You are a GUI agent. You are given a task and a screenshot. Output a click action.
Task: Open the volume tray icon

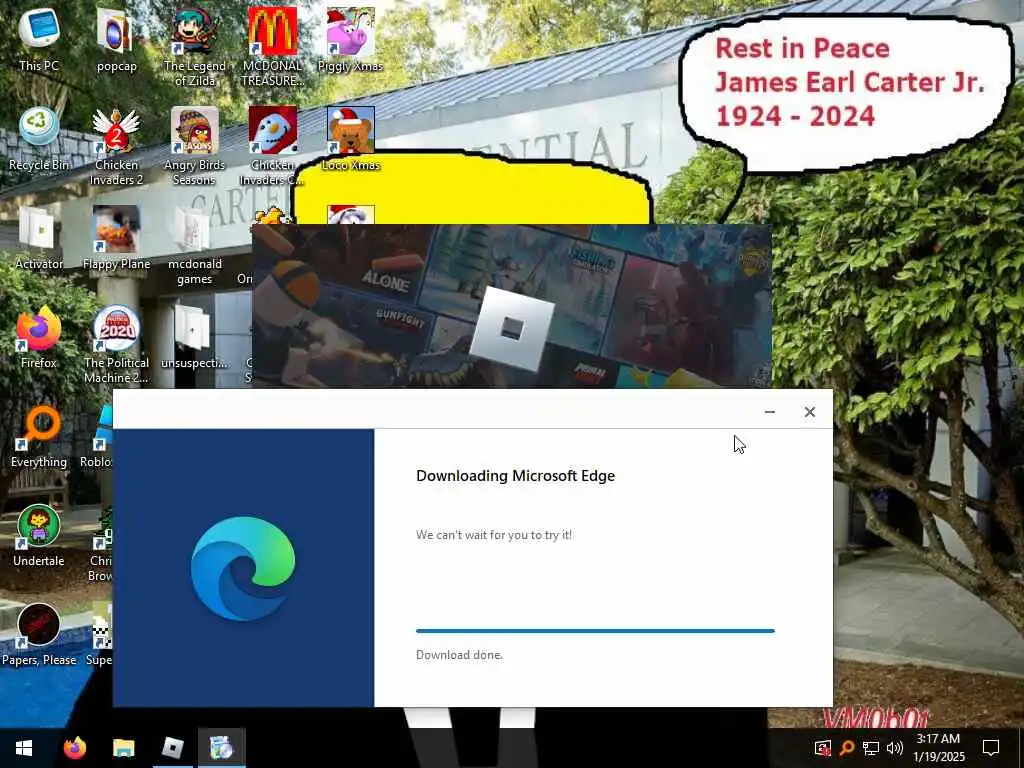point(895,748)
